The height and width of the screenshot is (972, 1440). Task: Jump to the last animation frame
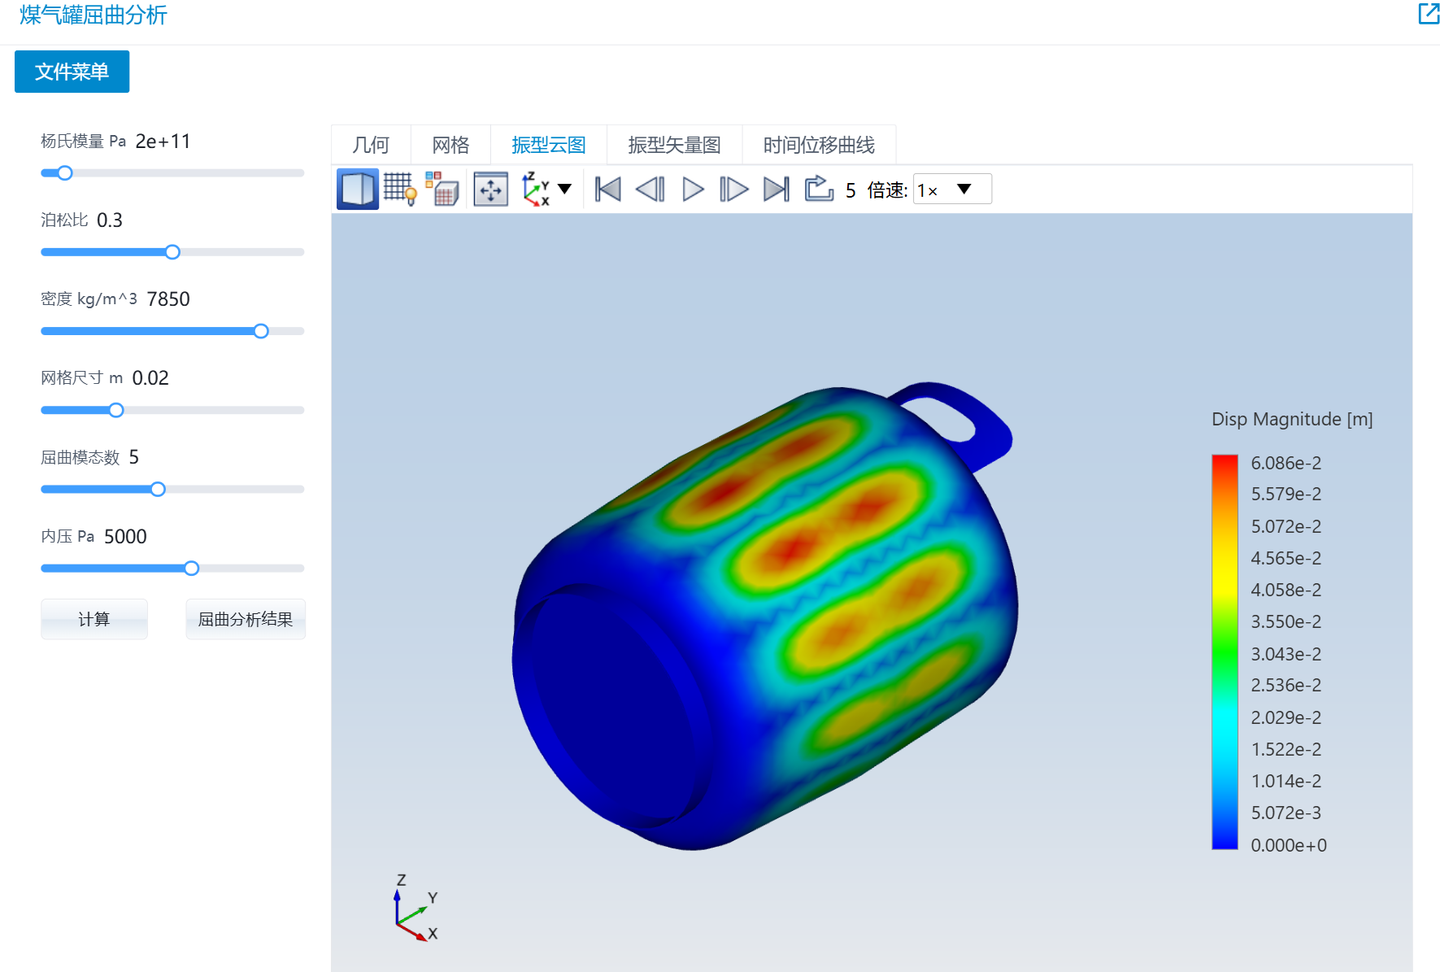pyautogui.click(x=776, y=189)
